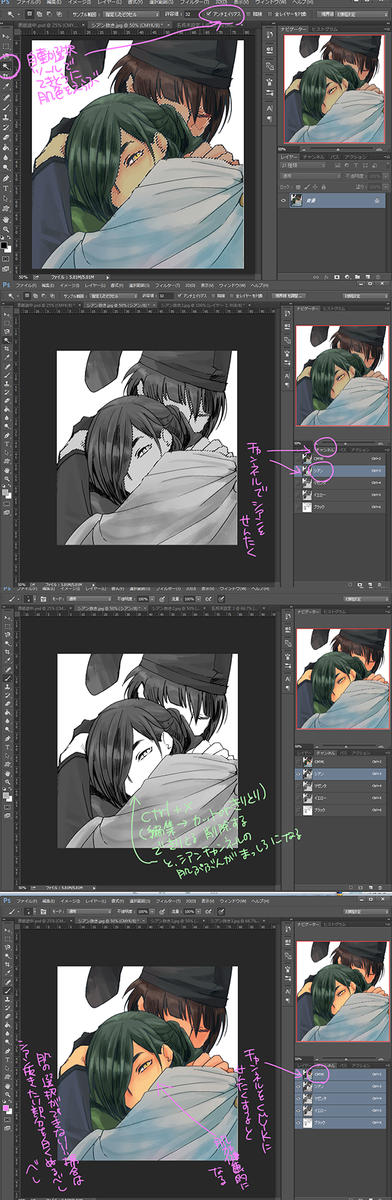Select the Rectangular Marquee tool in the top screenshot

pos(7,46)
